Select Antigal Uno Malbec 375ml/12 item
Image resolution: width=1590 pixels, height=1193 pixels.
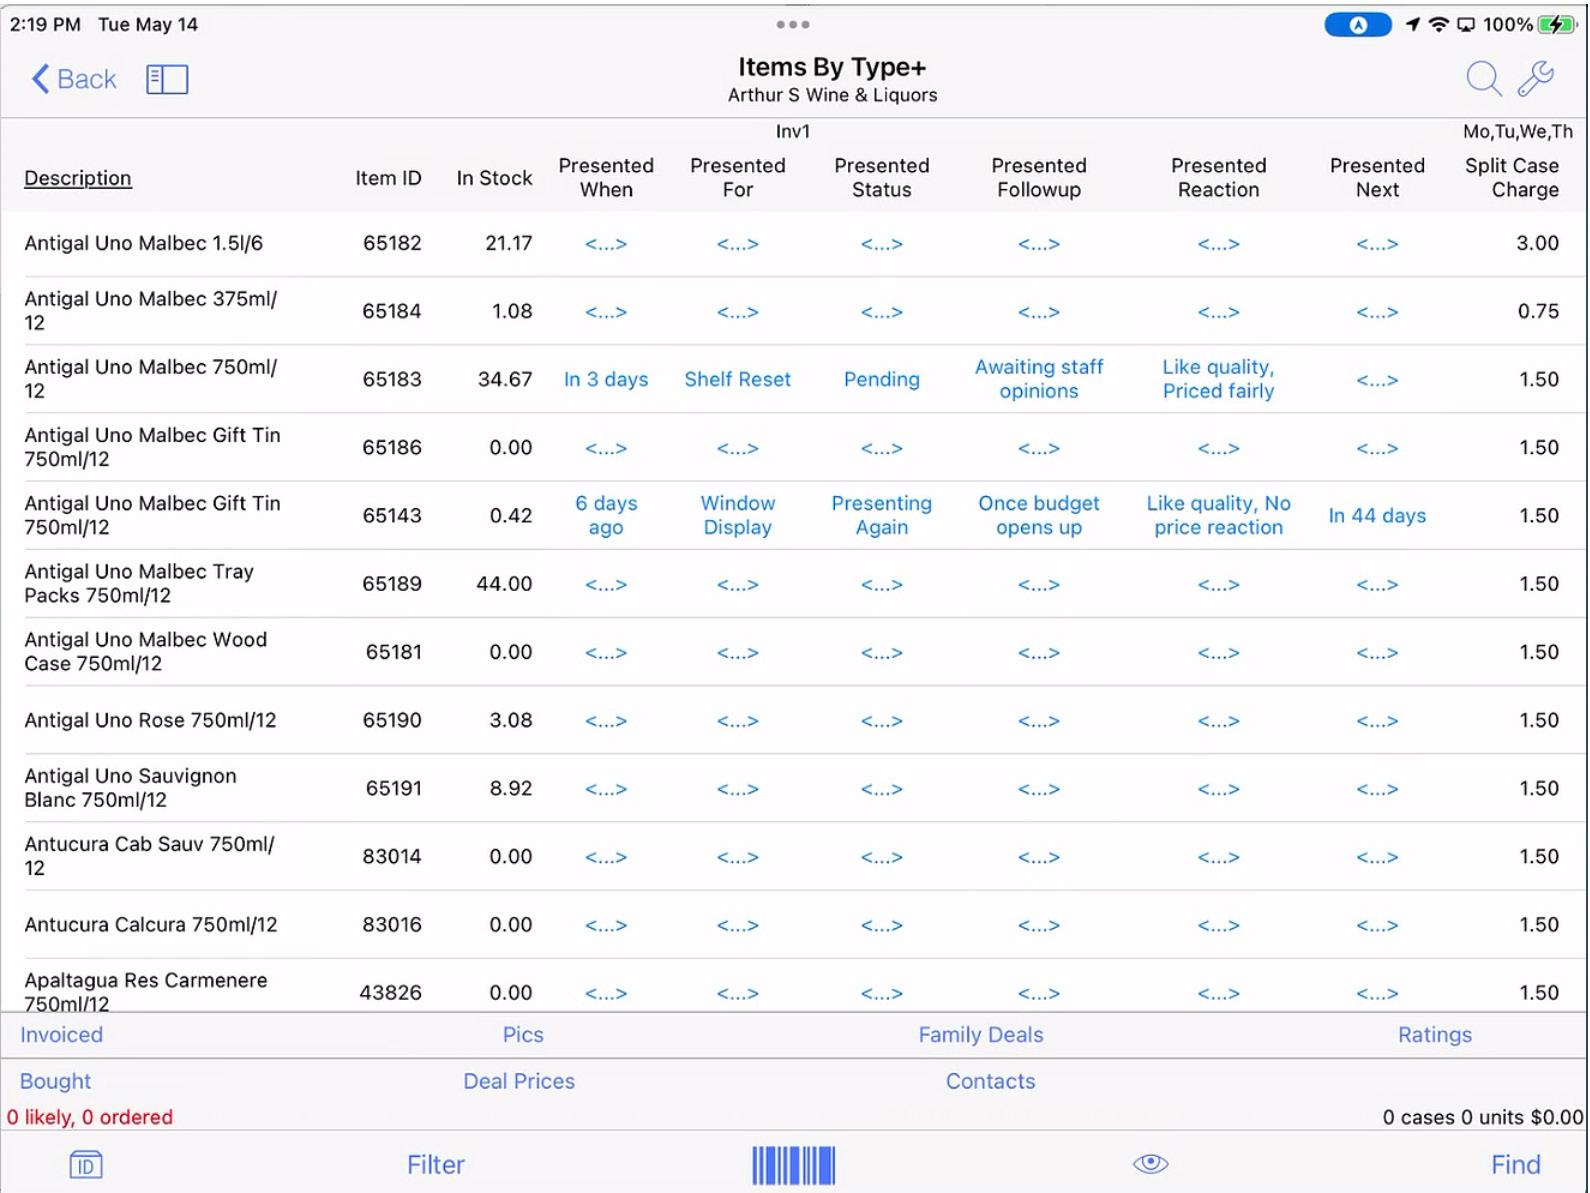point(794,311)
